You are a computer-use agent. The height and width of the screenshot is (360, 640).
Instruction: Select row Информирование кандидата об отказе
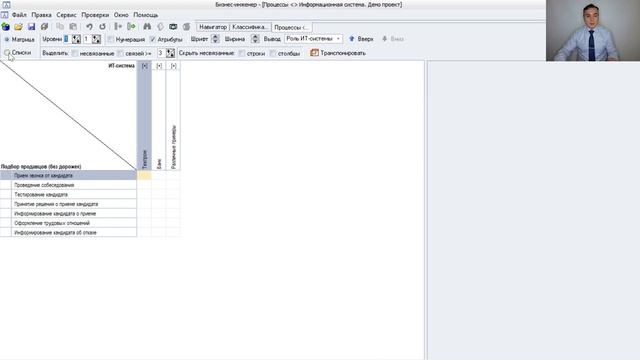pyautogui.click(x=69, y=233)
